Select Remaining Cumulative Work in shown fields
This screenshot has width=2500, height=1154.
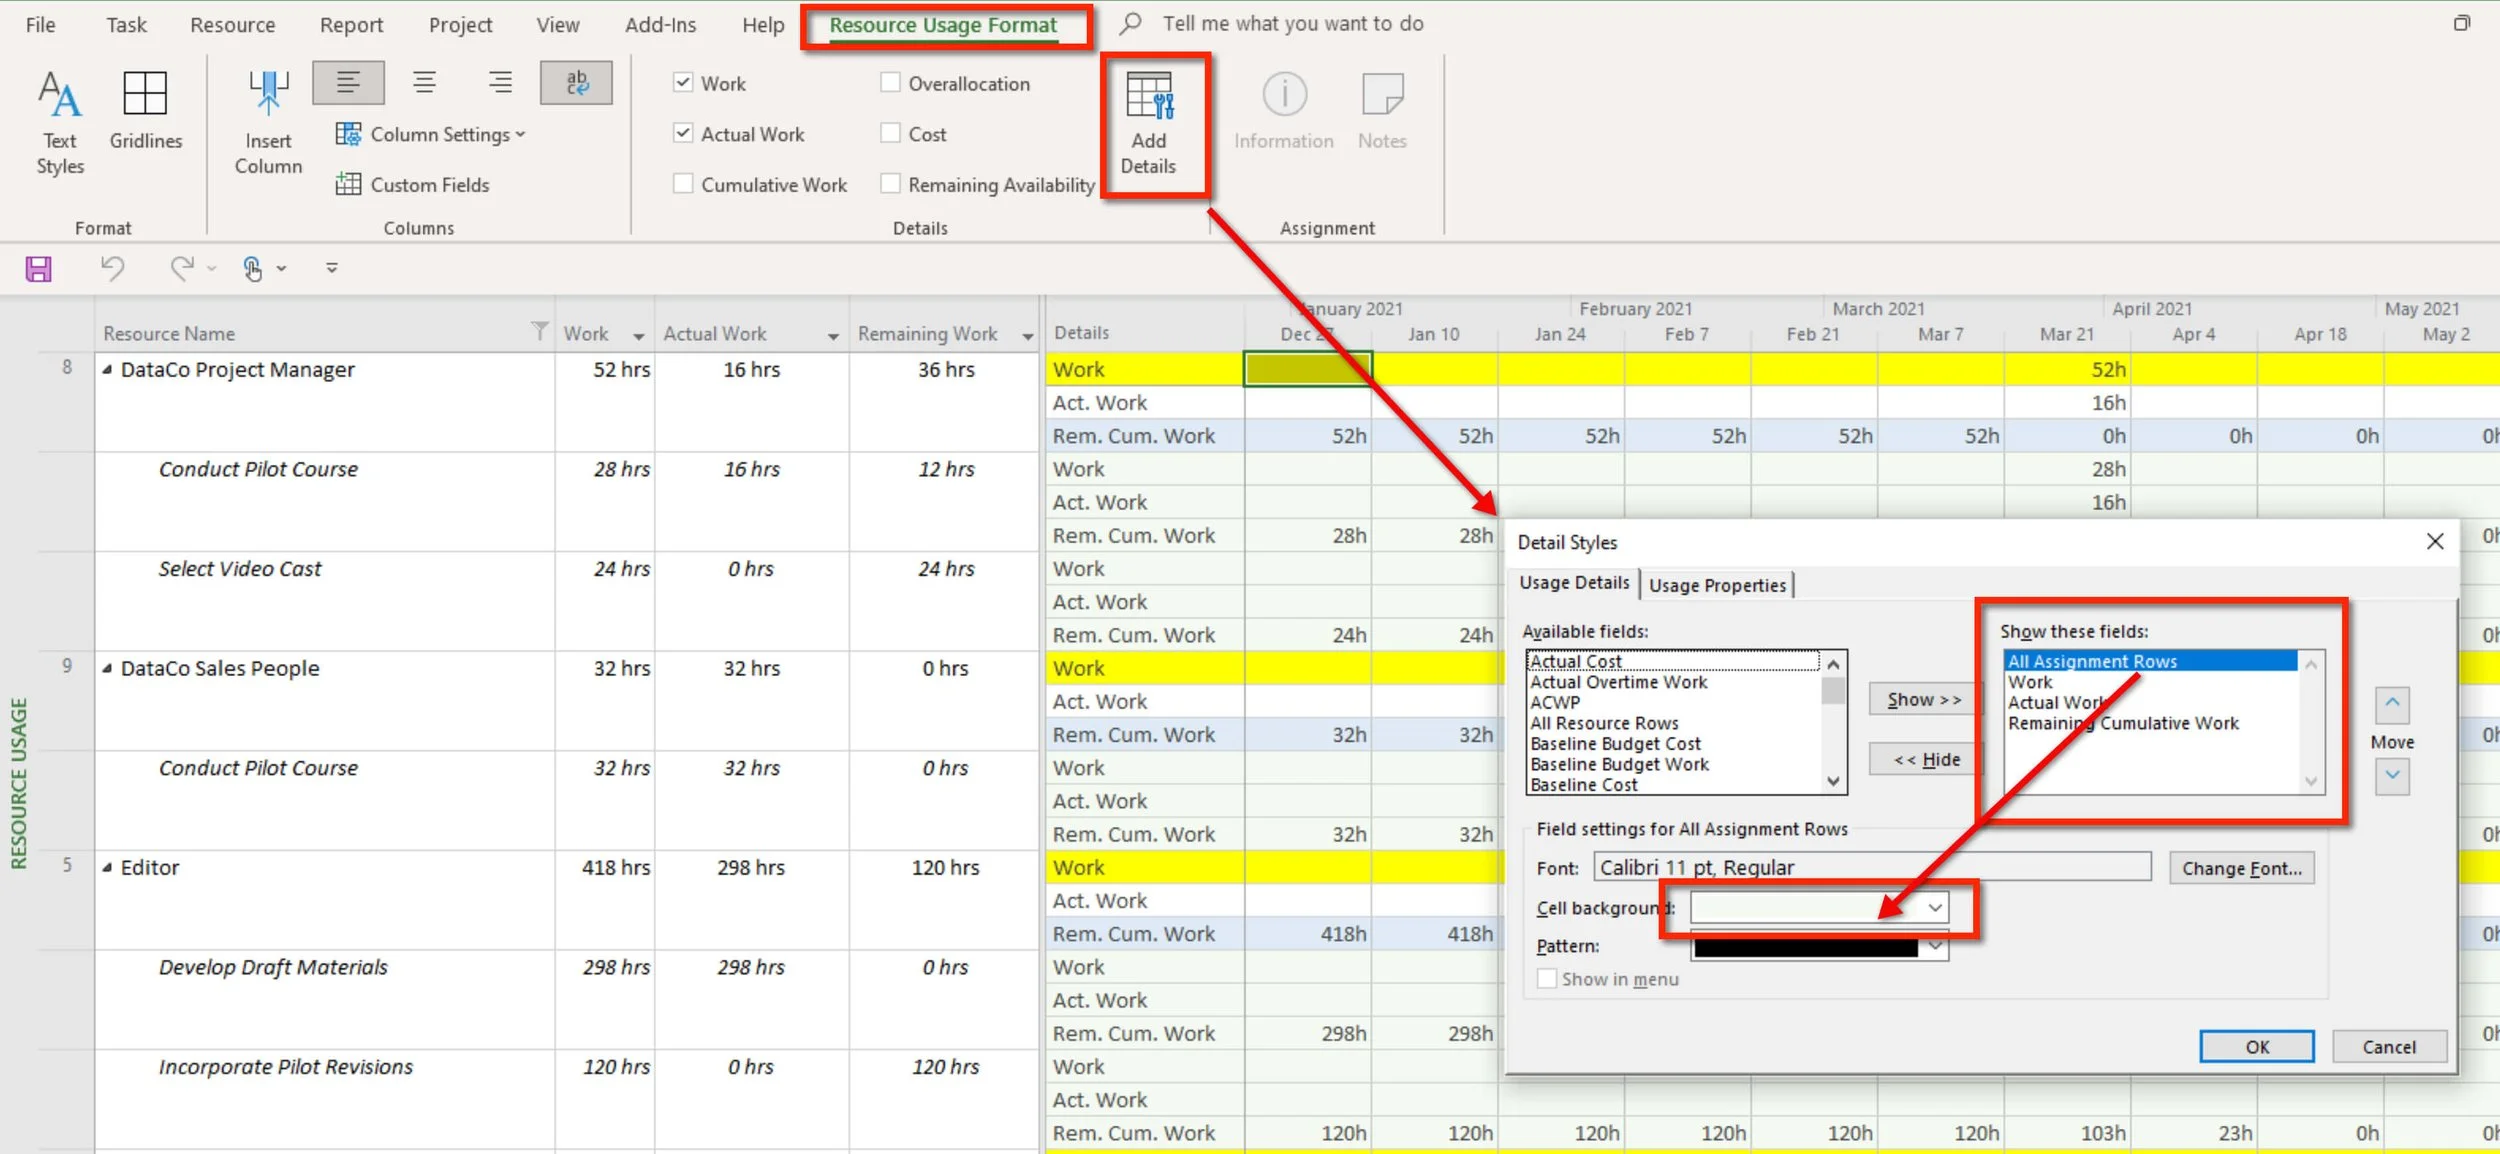2122,723
